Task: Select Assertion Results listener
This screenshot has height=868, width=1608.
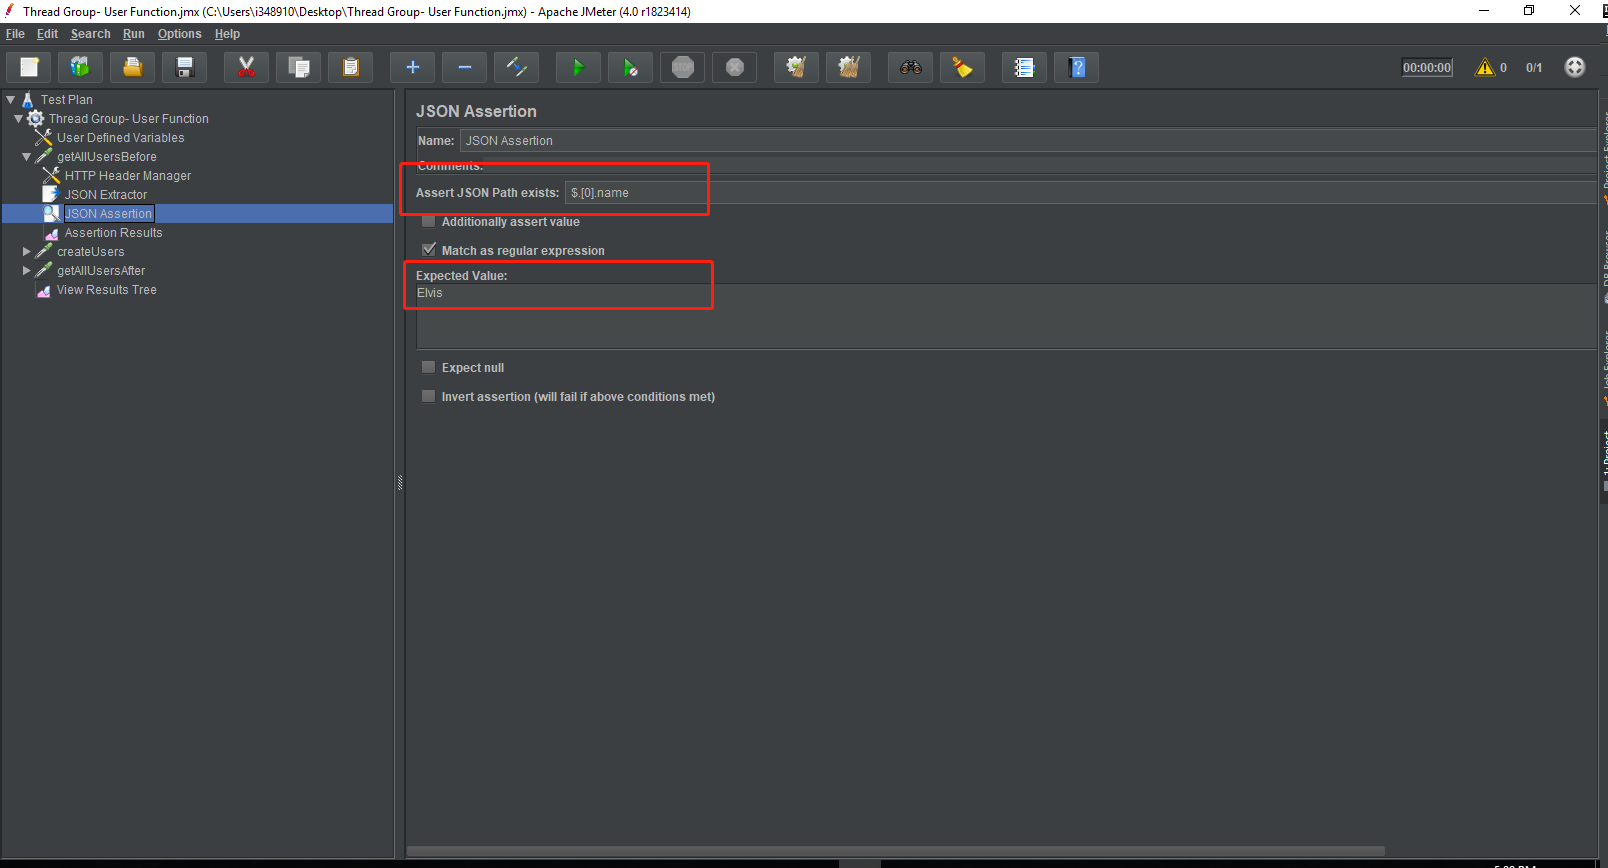Action: pos(114,233)
